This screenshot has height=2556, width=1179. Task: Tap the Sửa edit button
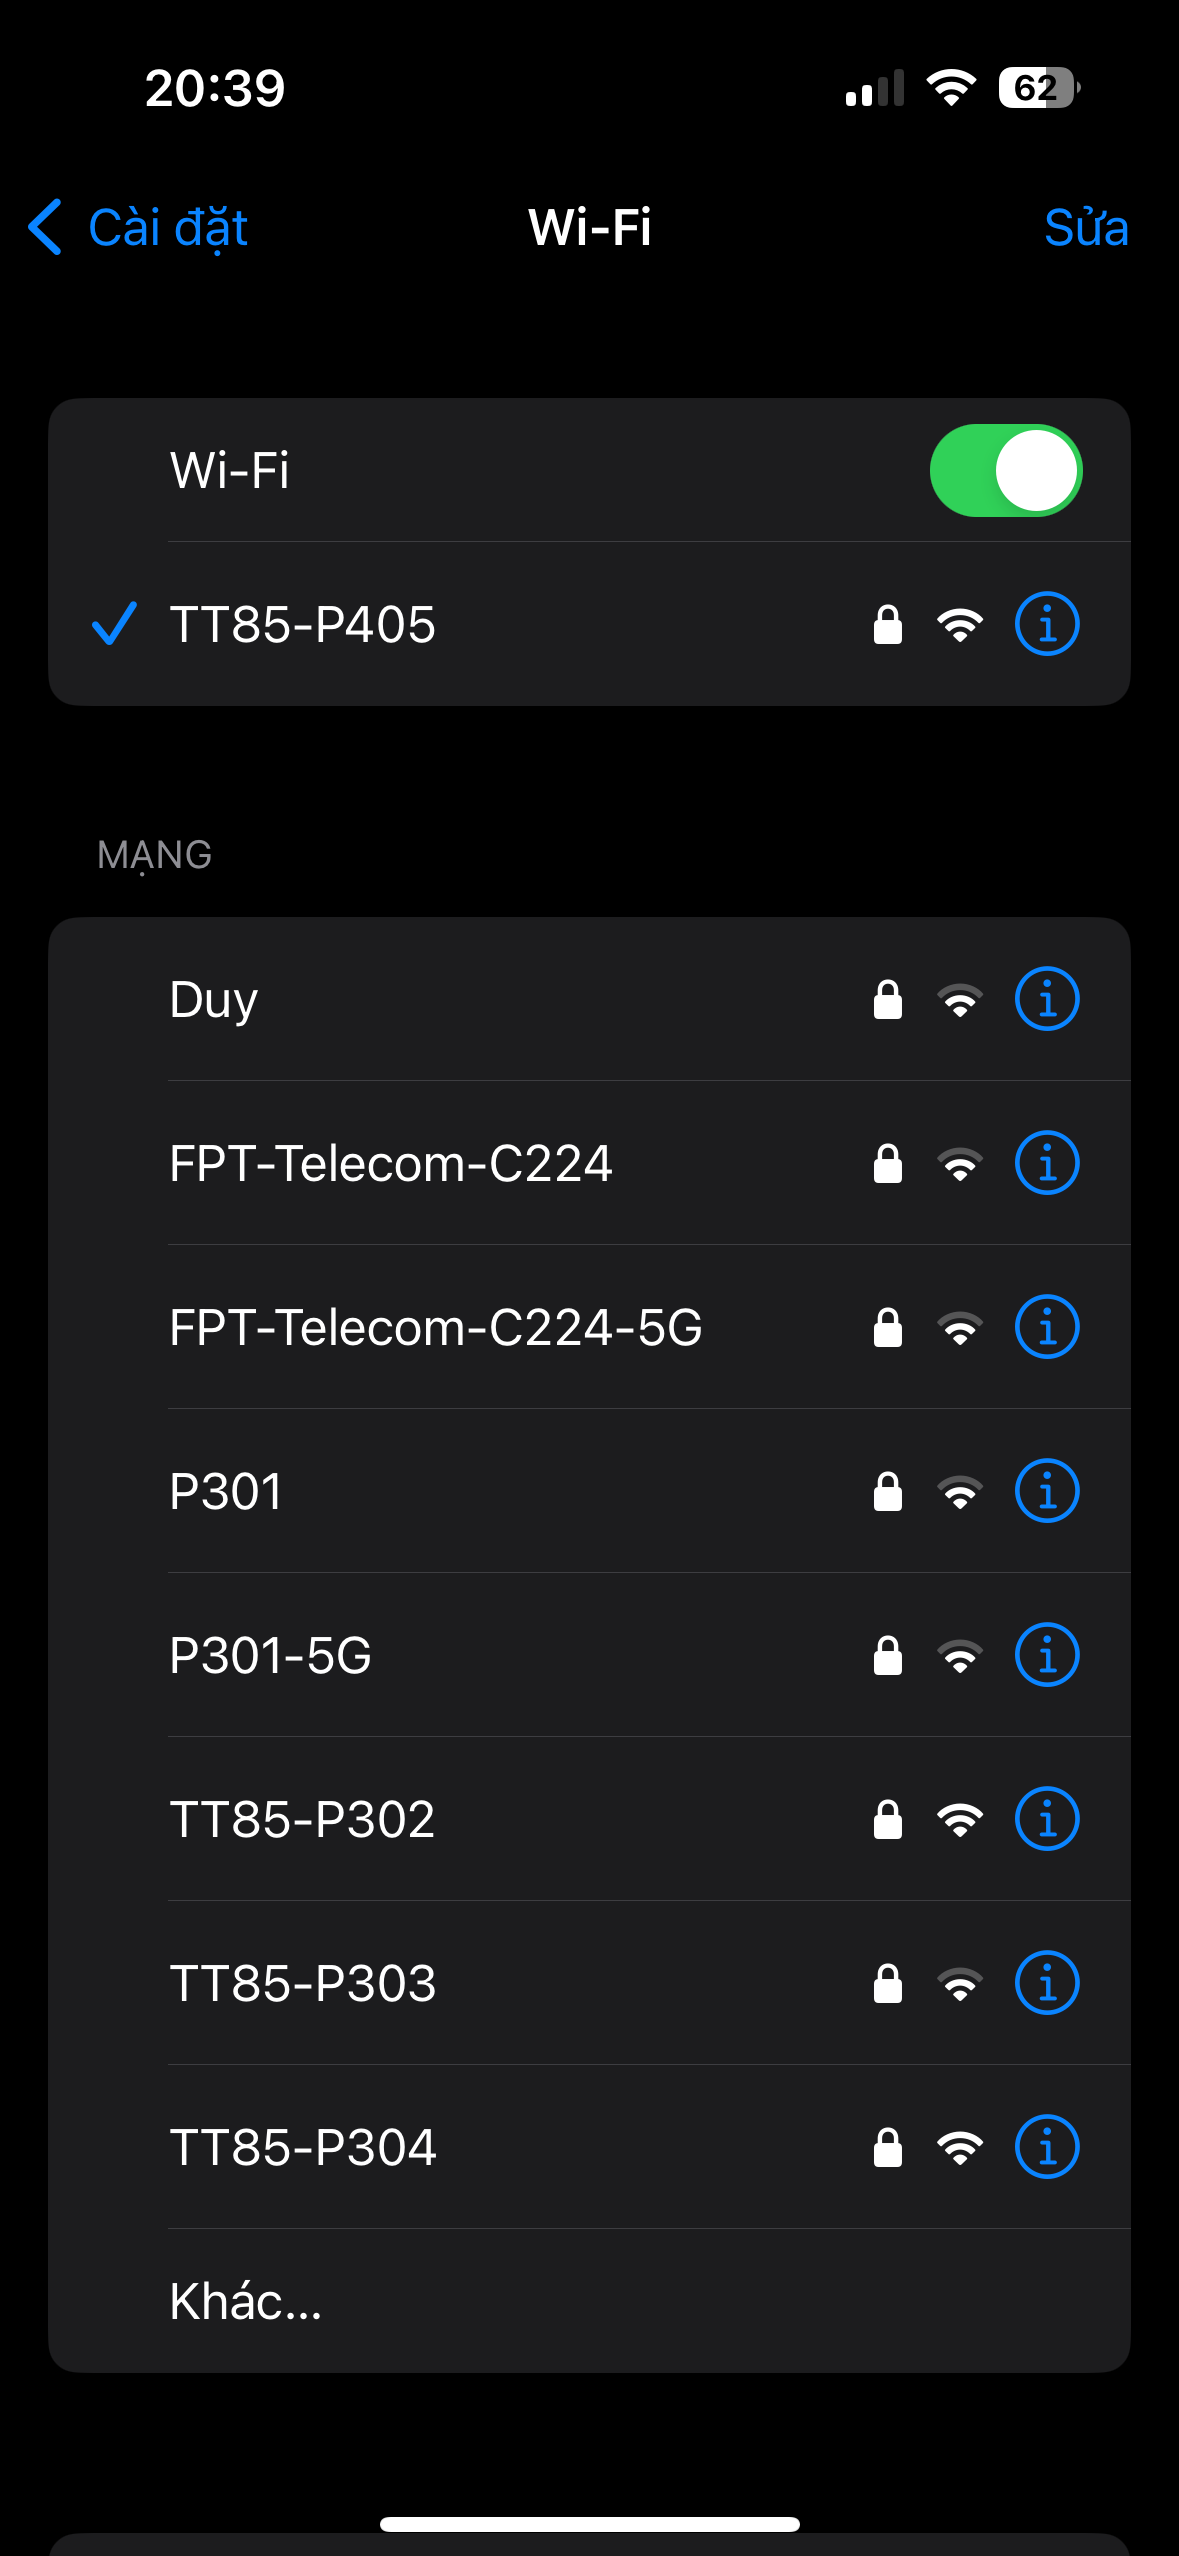1086,228
